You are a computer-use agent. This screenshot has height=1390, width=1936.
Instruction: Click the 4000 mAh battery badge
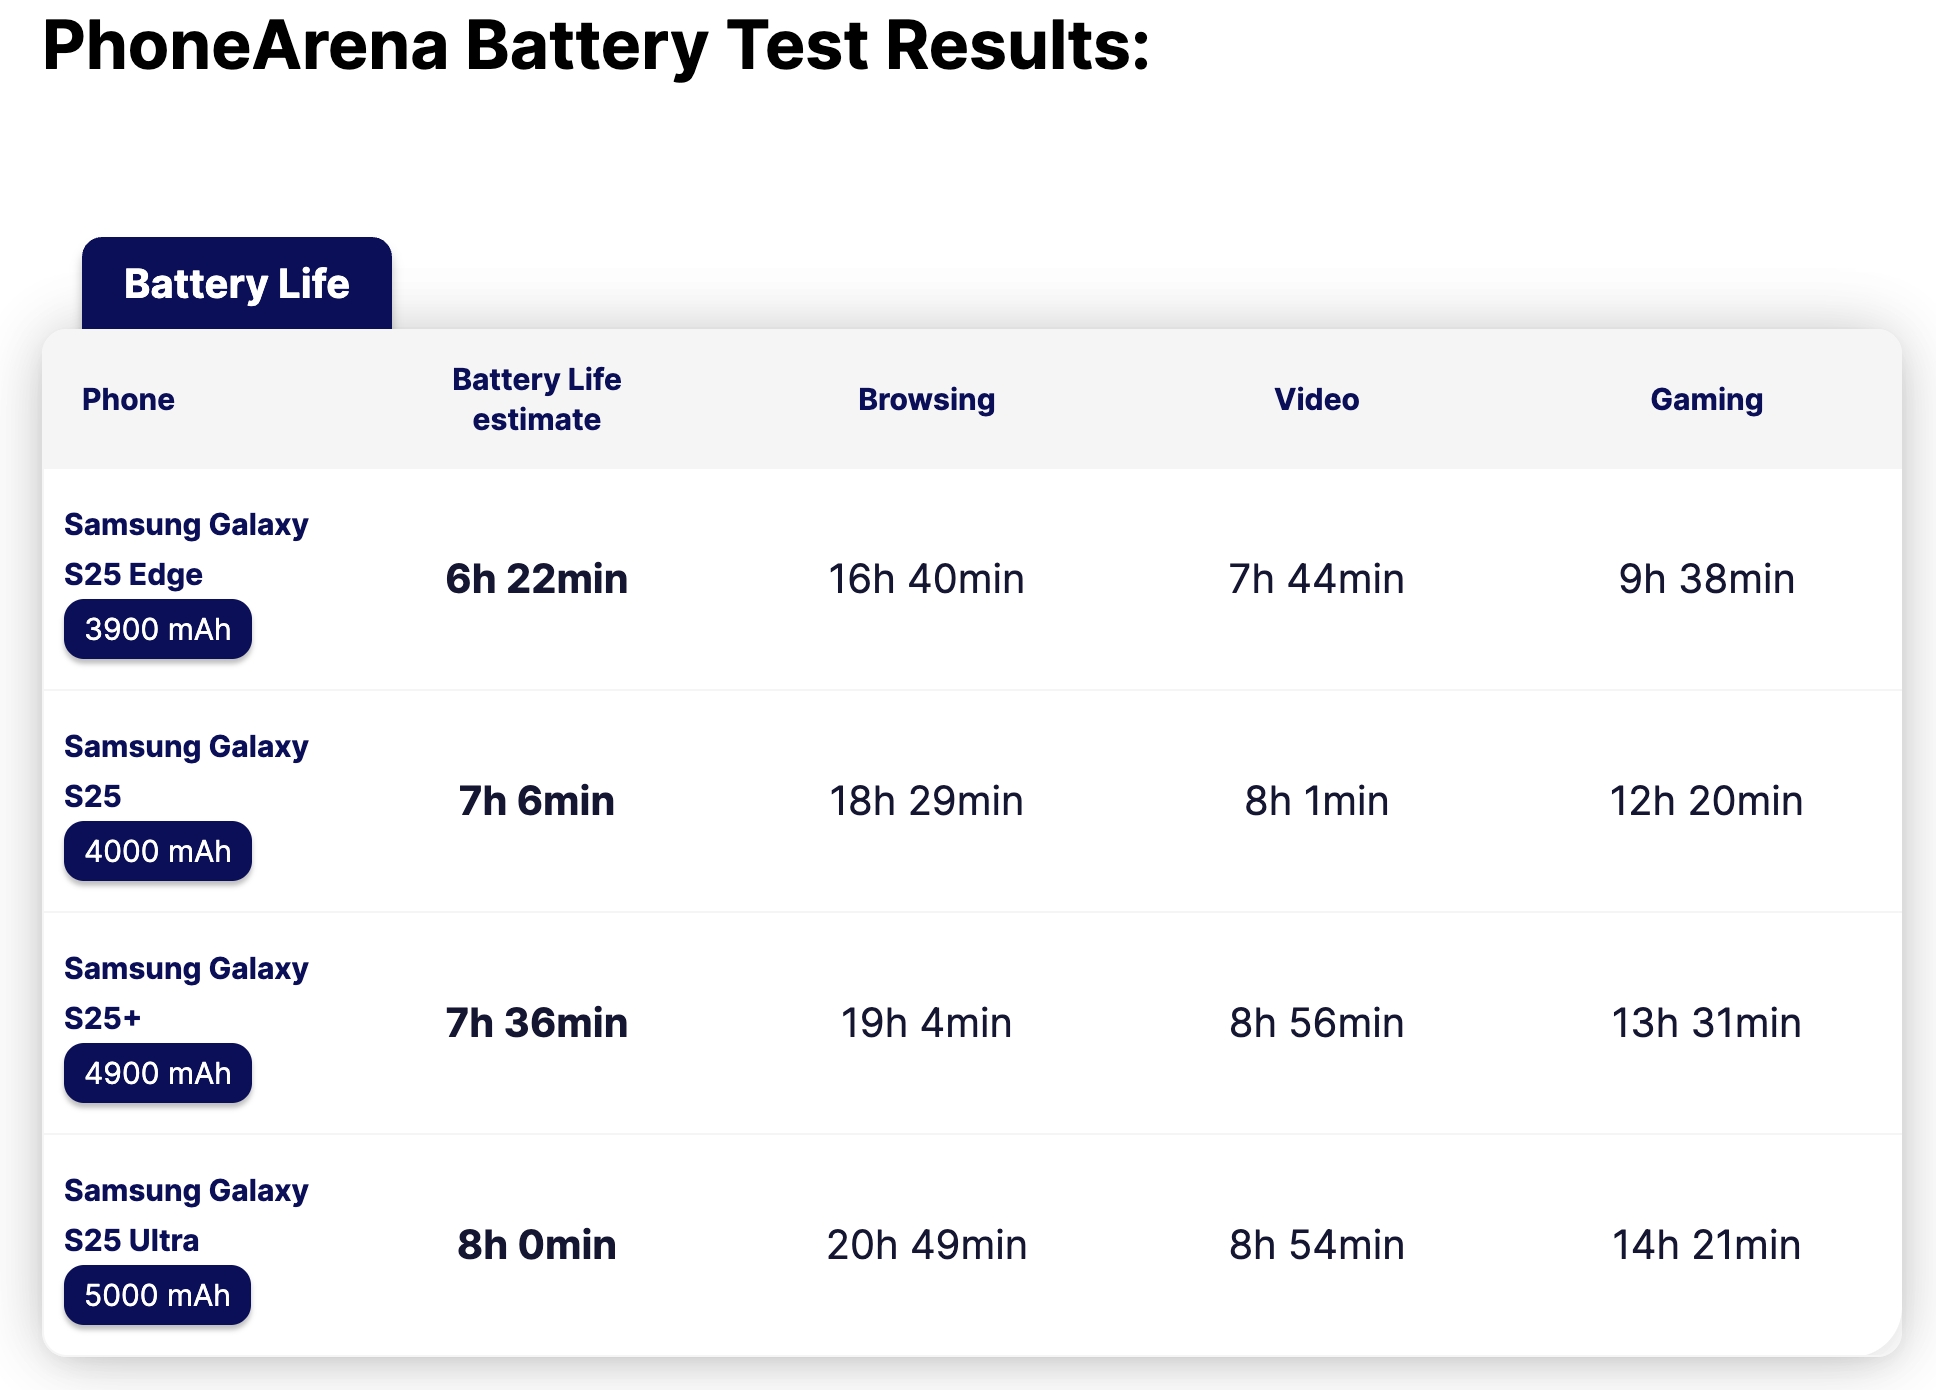tap(158, 851)
